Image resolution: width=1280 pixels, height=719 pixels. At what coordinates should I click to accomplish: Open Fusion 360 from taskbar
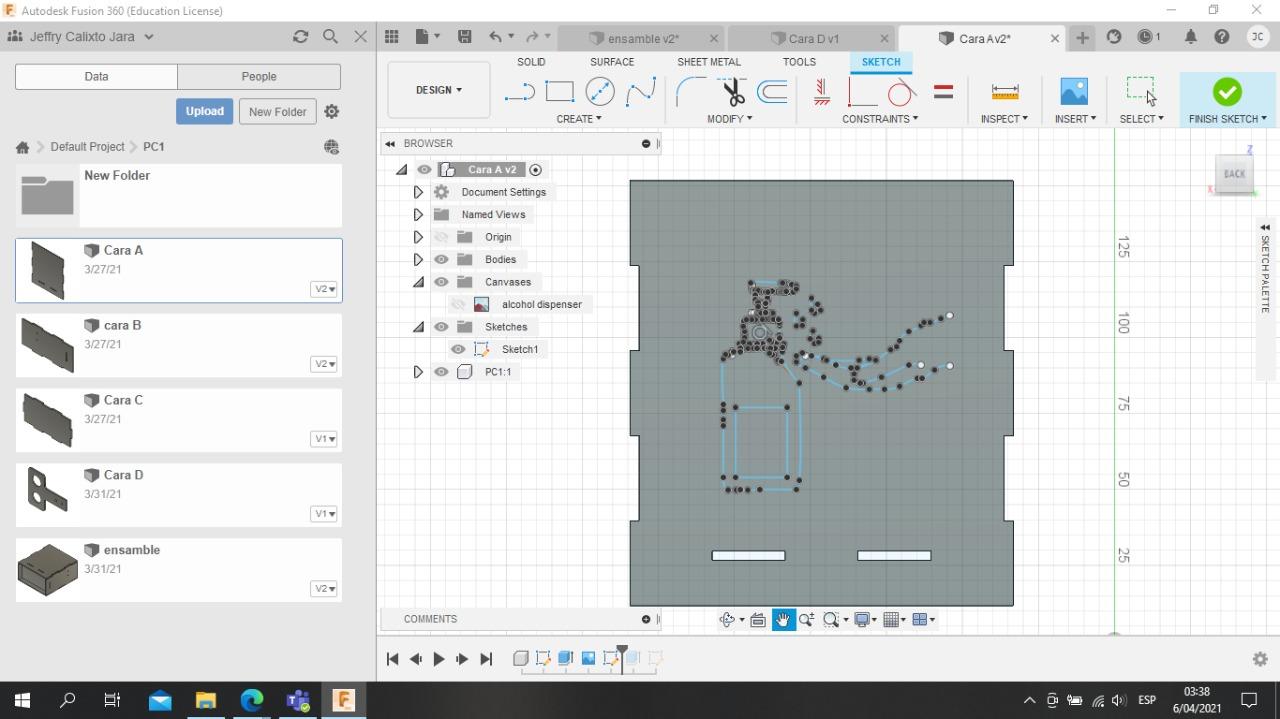coord(343,699)
